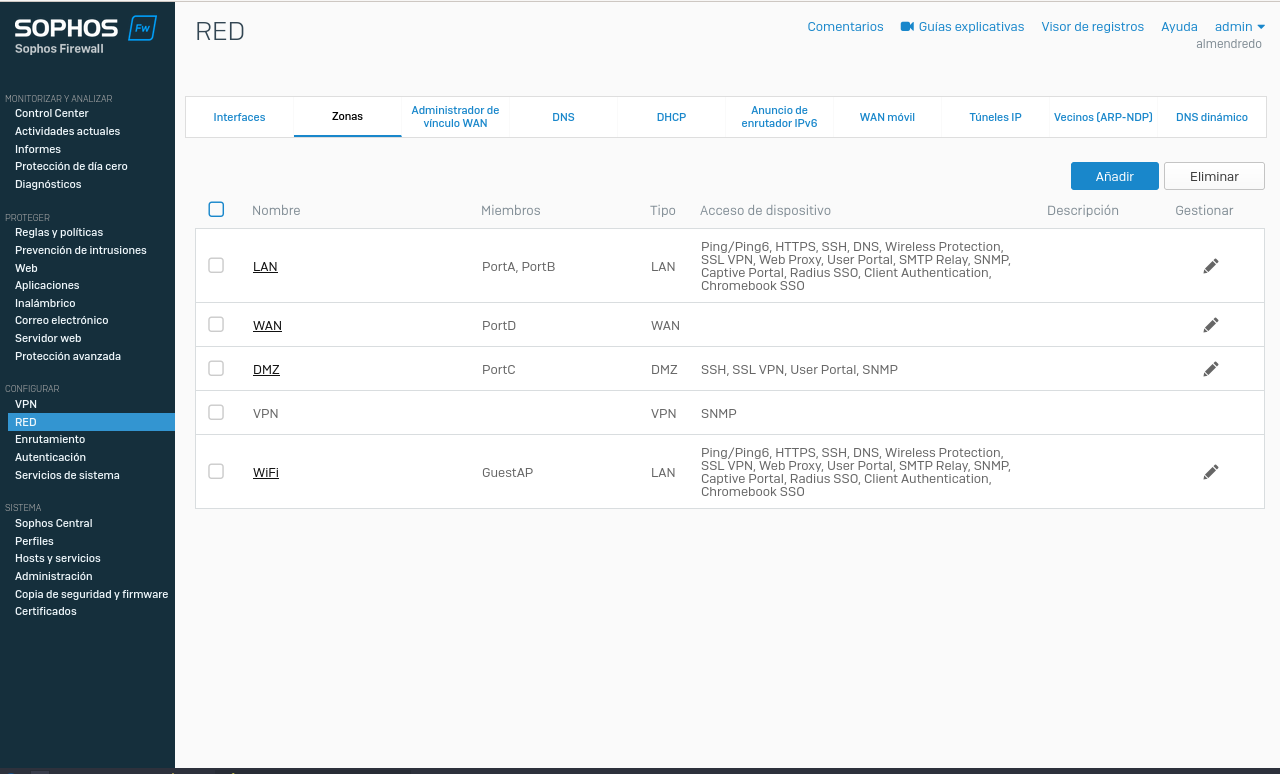1280x774 pixels.
Task: Click the pencil edit icon for LAN zone
Action: [1210, 266]
